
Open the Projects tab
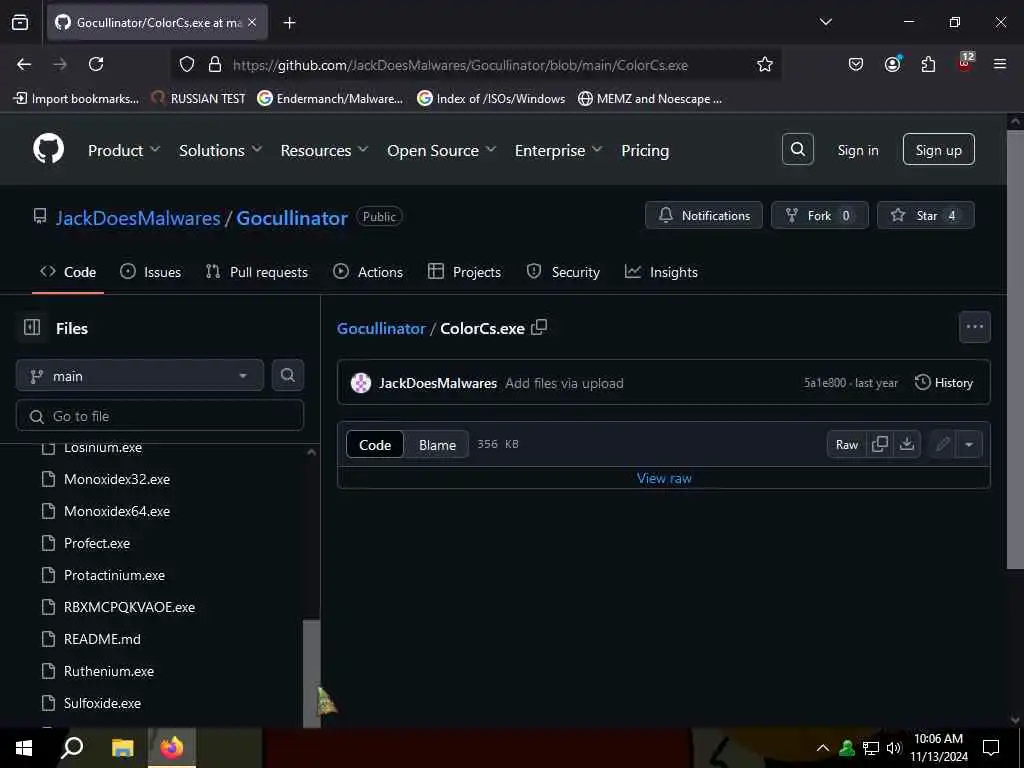(x=464, y=272)
